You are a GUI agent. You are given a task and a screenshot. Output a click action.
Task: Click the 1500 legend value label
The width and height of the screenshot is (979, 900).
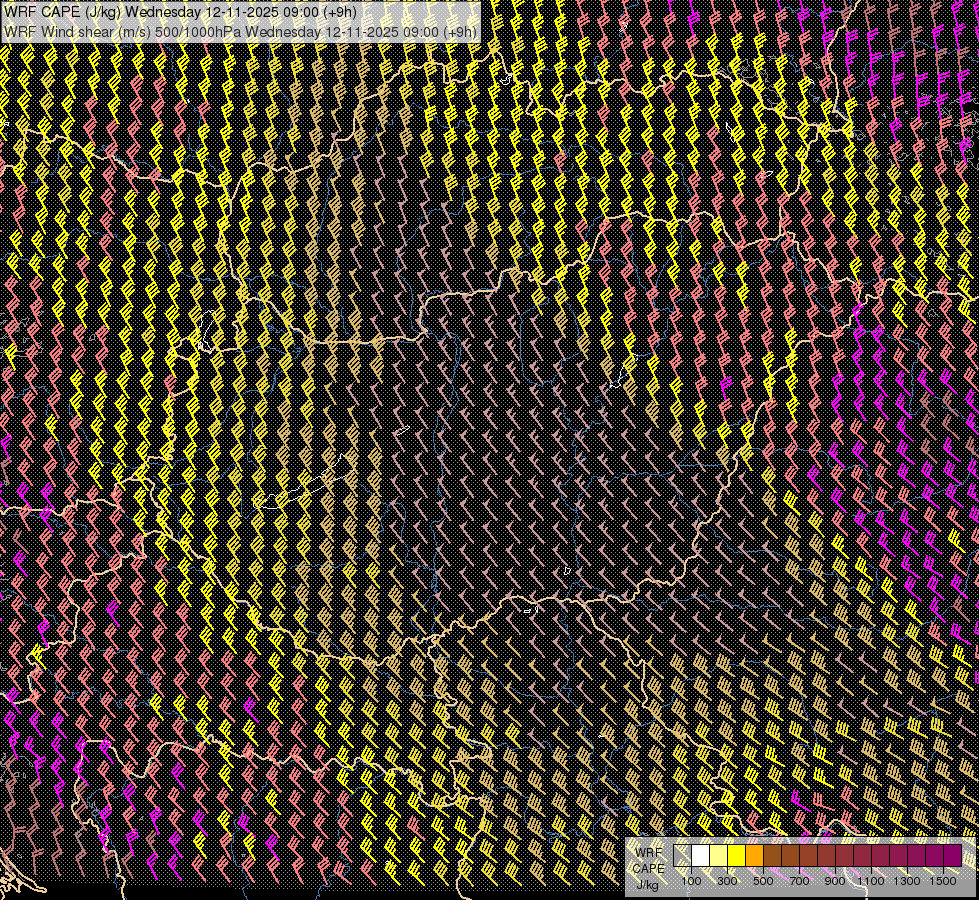click(943, 881)
